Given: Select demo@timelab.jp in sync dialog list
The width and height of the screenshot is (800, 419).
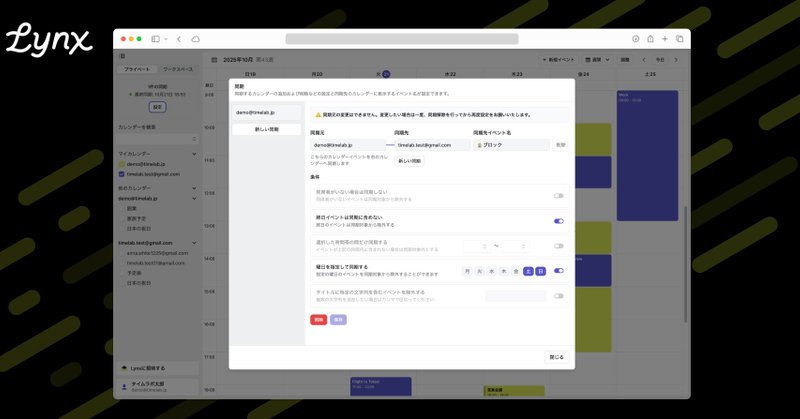Looking at the screenshot, I should click(266, 112).
